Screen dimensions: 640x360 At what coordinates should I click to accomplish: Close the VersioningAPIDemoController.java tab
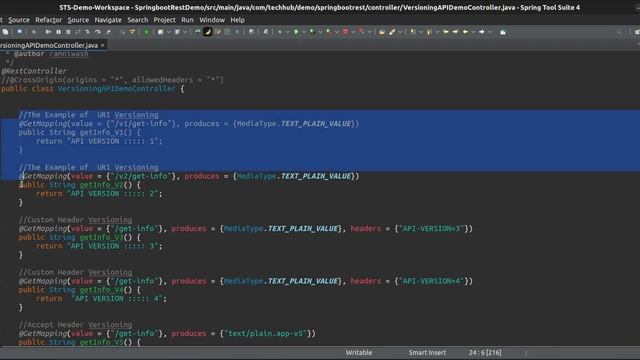[x=102, y=45]
